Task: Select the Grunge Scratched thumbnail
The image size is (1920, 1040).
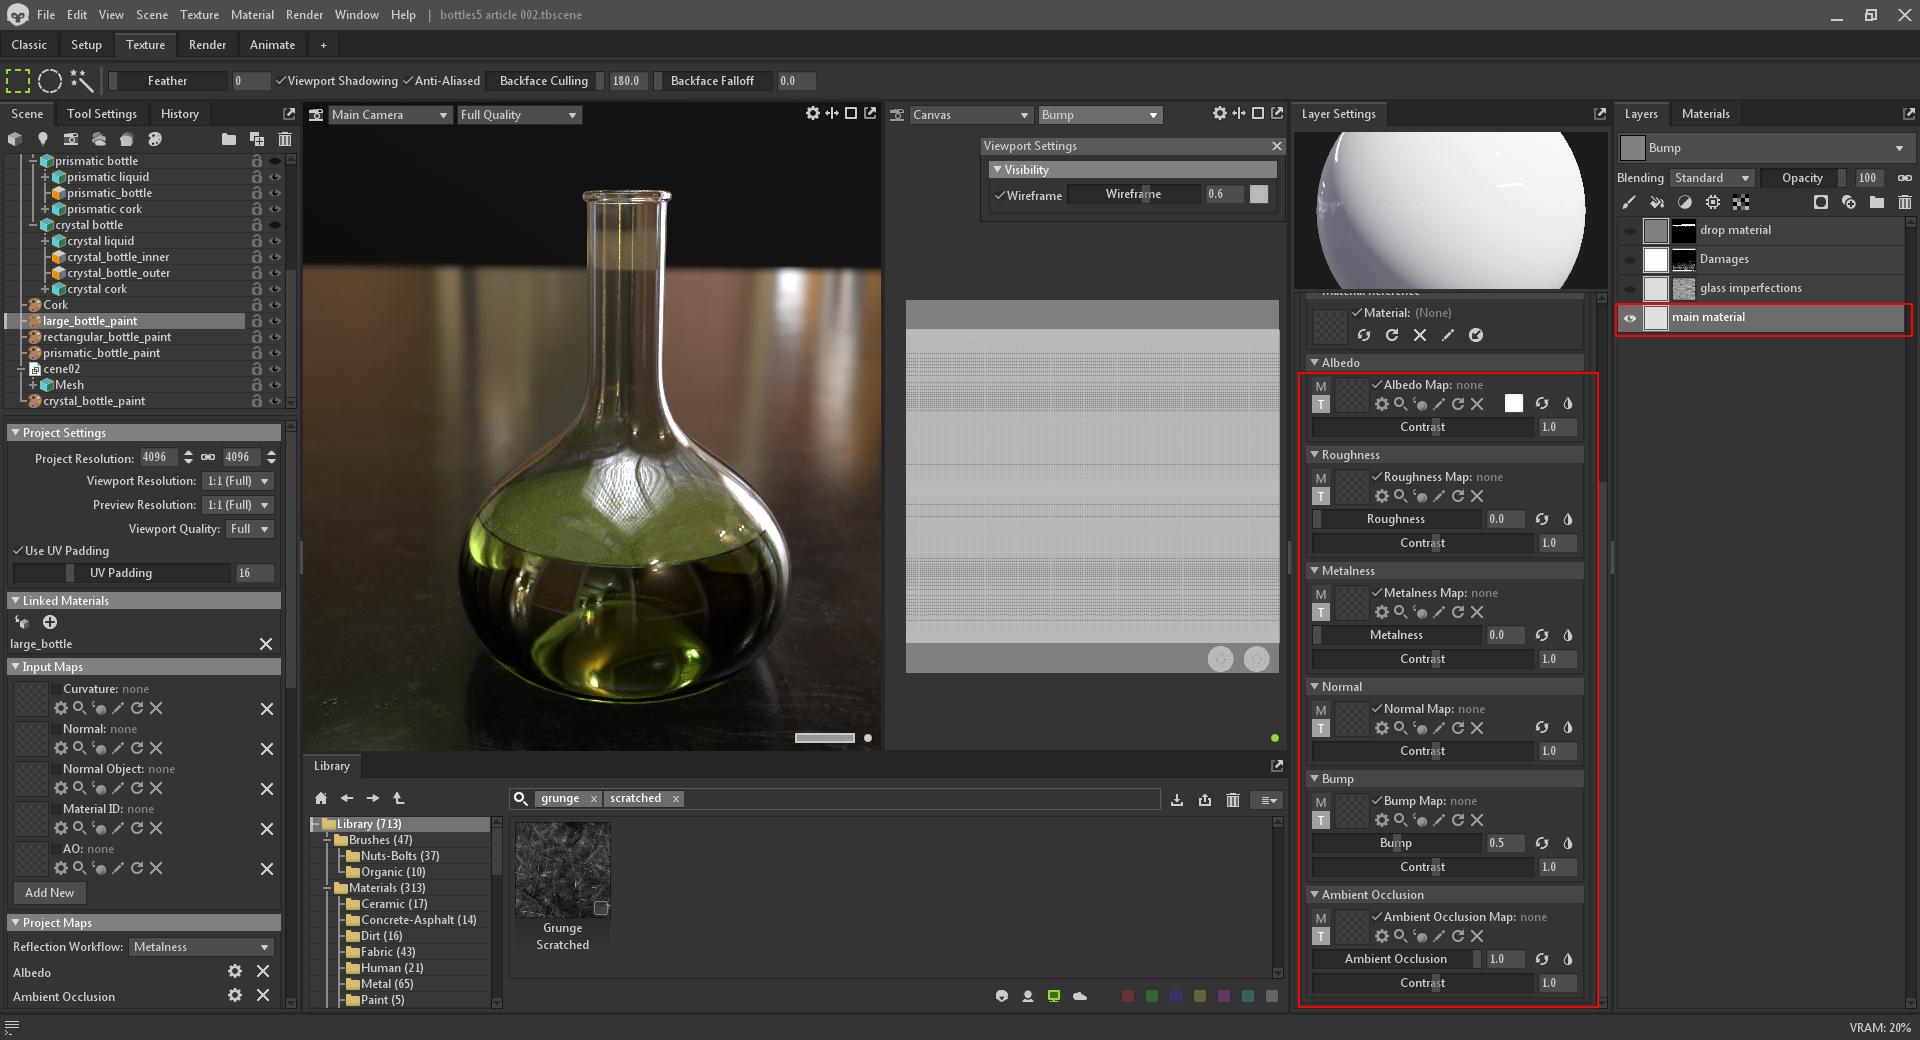Action: [x=562, y=870]
